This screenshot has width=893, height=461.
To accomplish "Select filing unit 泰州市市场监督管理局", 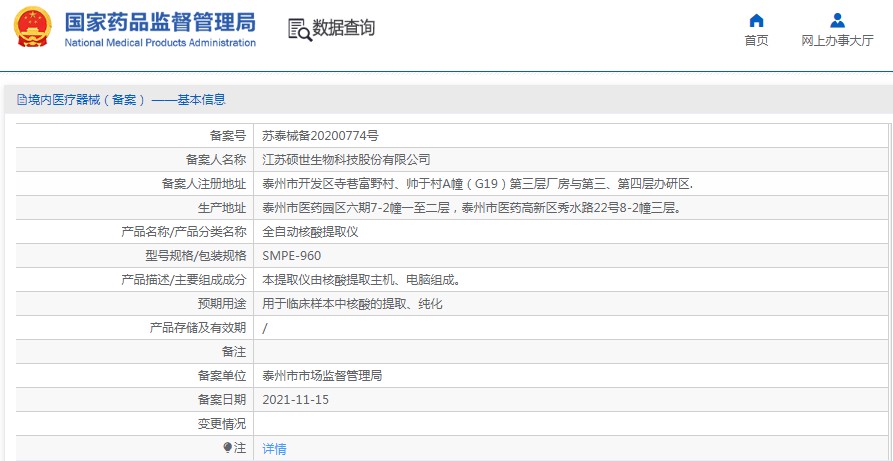I will tap(322, 376).
